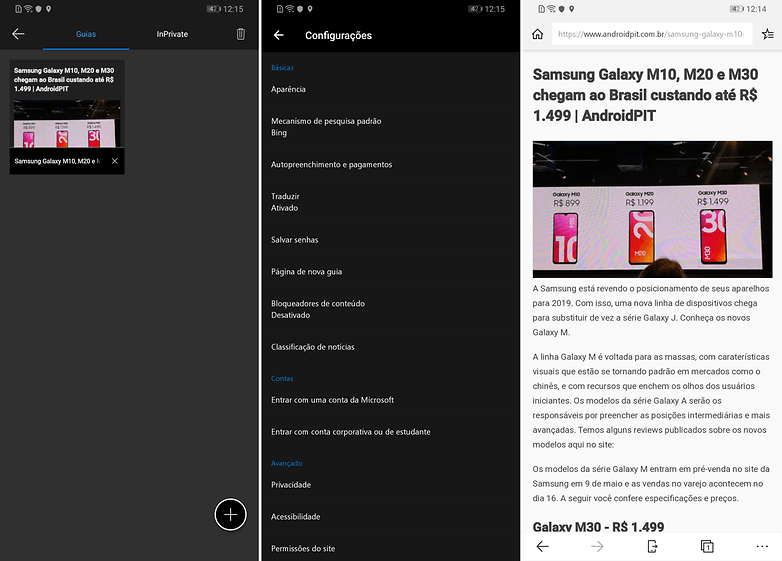Screen dimensions: 782x561
Task: Tap the Galaxy M30 - R$ 1.499 heading
Action: 598,527
